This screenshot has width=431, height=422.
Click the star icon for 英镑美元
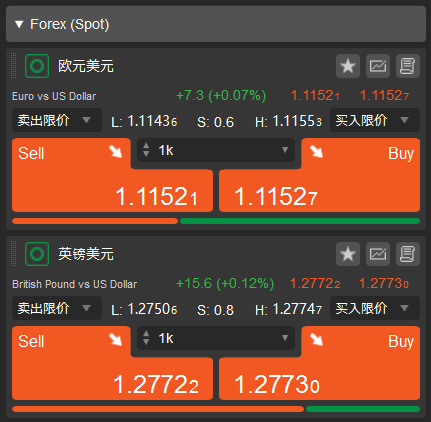(x=348, y=254)
